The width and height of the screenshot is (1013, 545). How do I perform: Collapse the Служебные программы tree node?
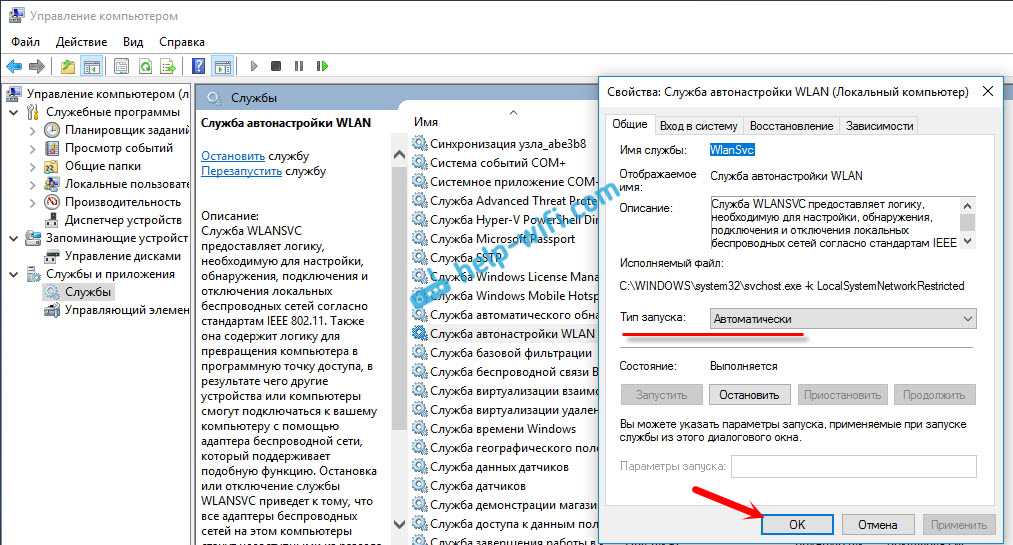click(13, 112)
